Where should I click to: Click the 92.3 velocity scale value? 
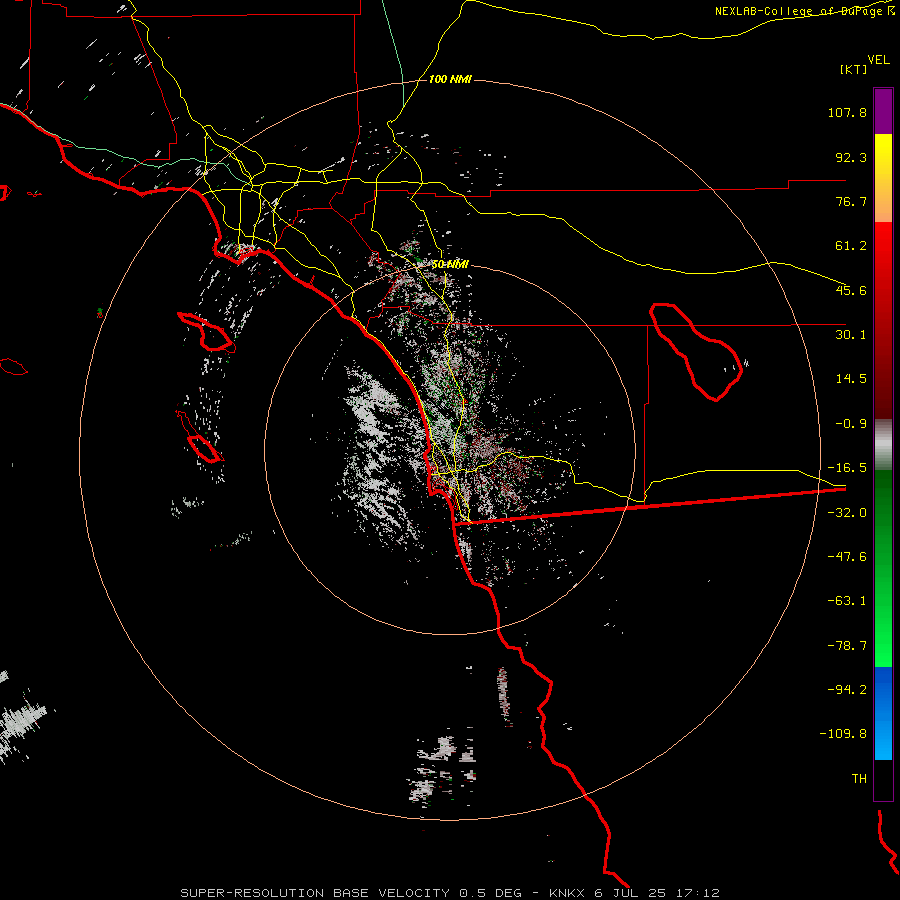click(851, 157)
